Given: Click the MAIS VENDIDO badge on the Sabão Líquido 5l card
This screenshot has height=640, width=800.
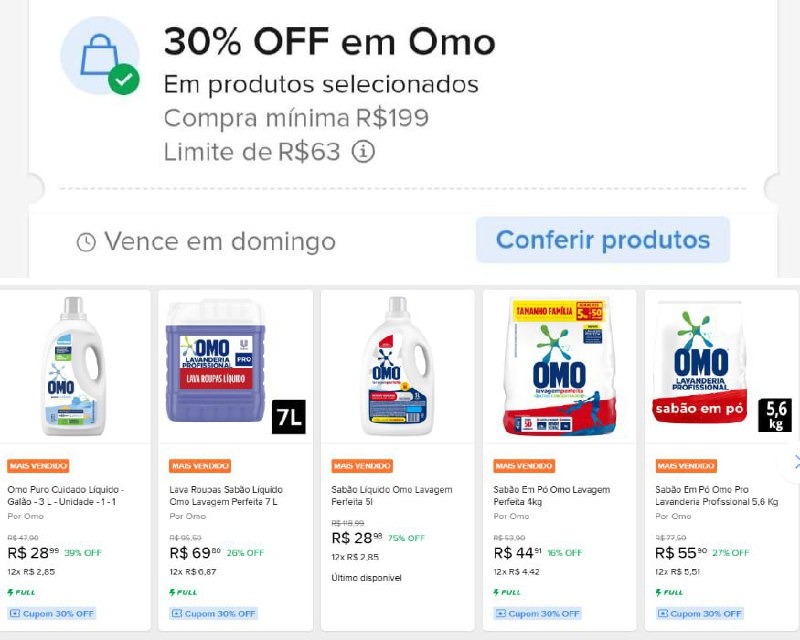Looking at the screenshot, I should coord(362,466).
